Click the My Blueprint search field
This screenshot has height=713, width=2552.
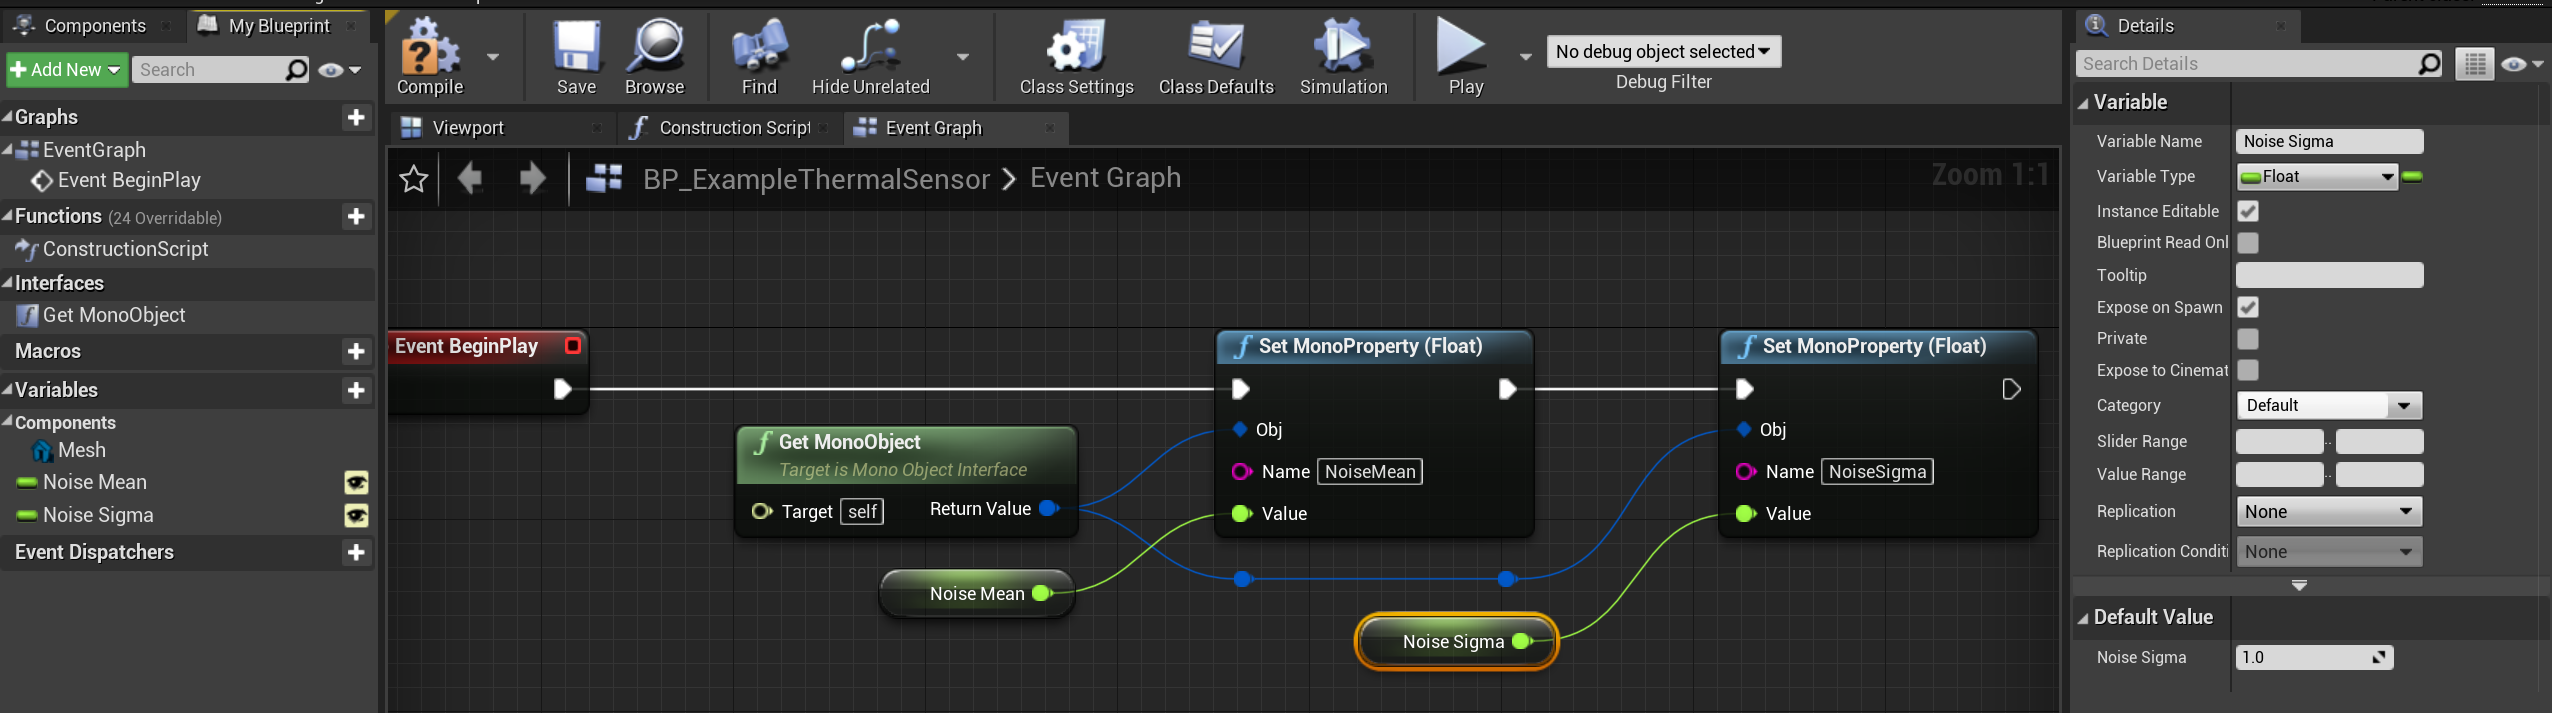click(x=220, y=69)
